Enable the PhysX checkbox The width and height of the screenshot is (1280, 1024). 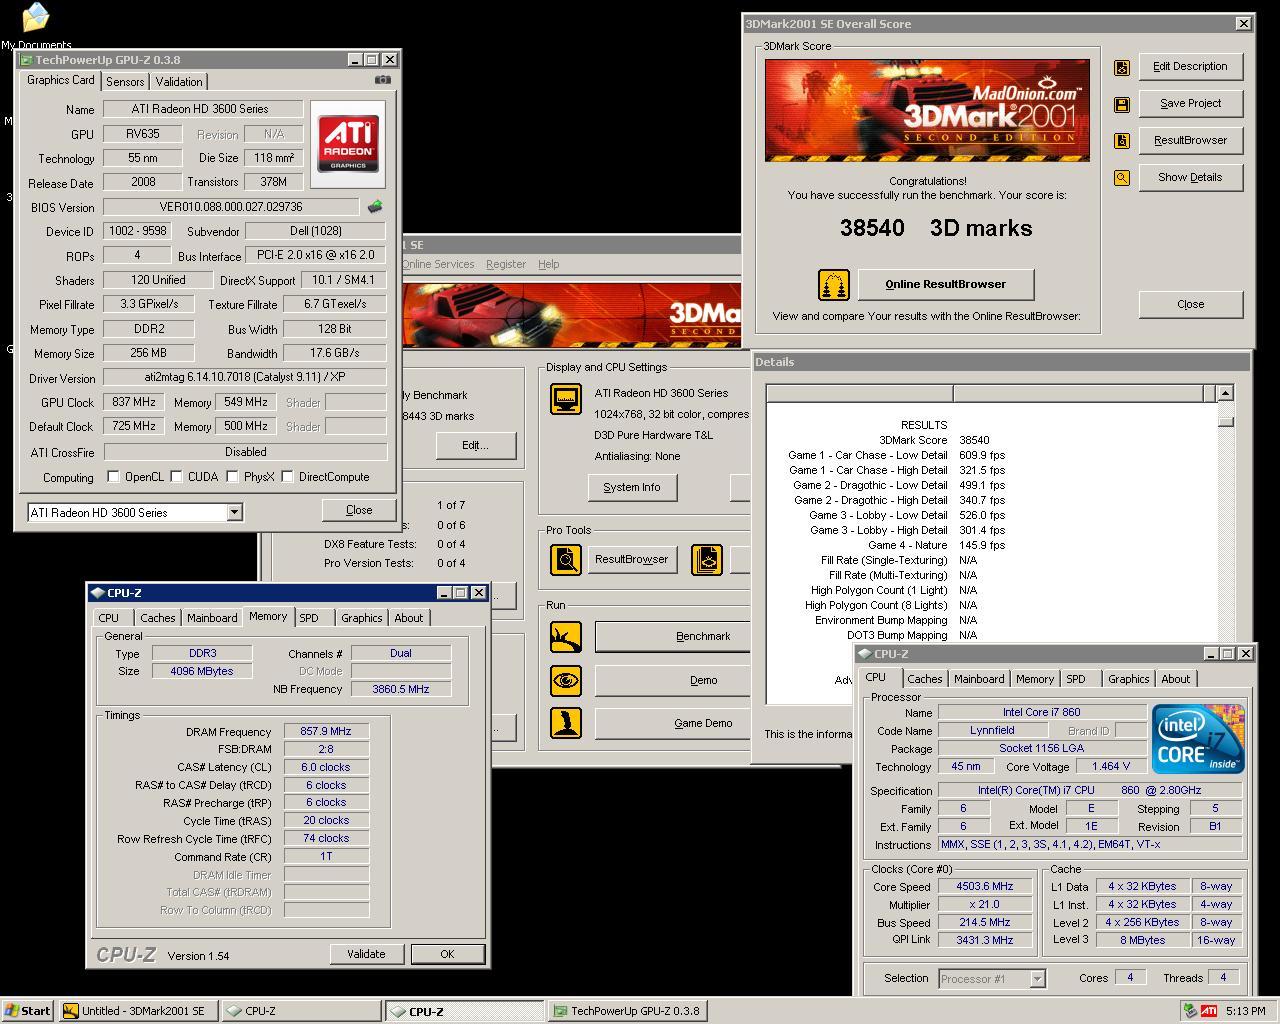coord(232,477)
